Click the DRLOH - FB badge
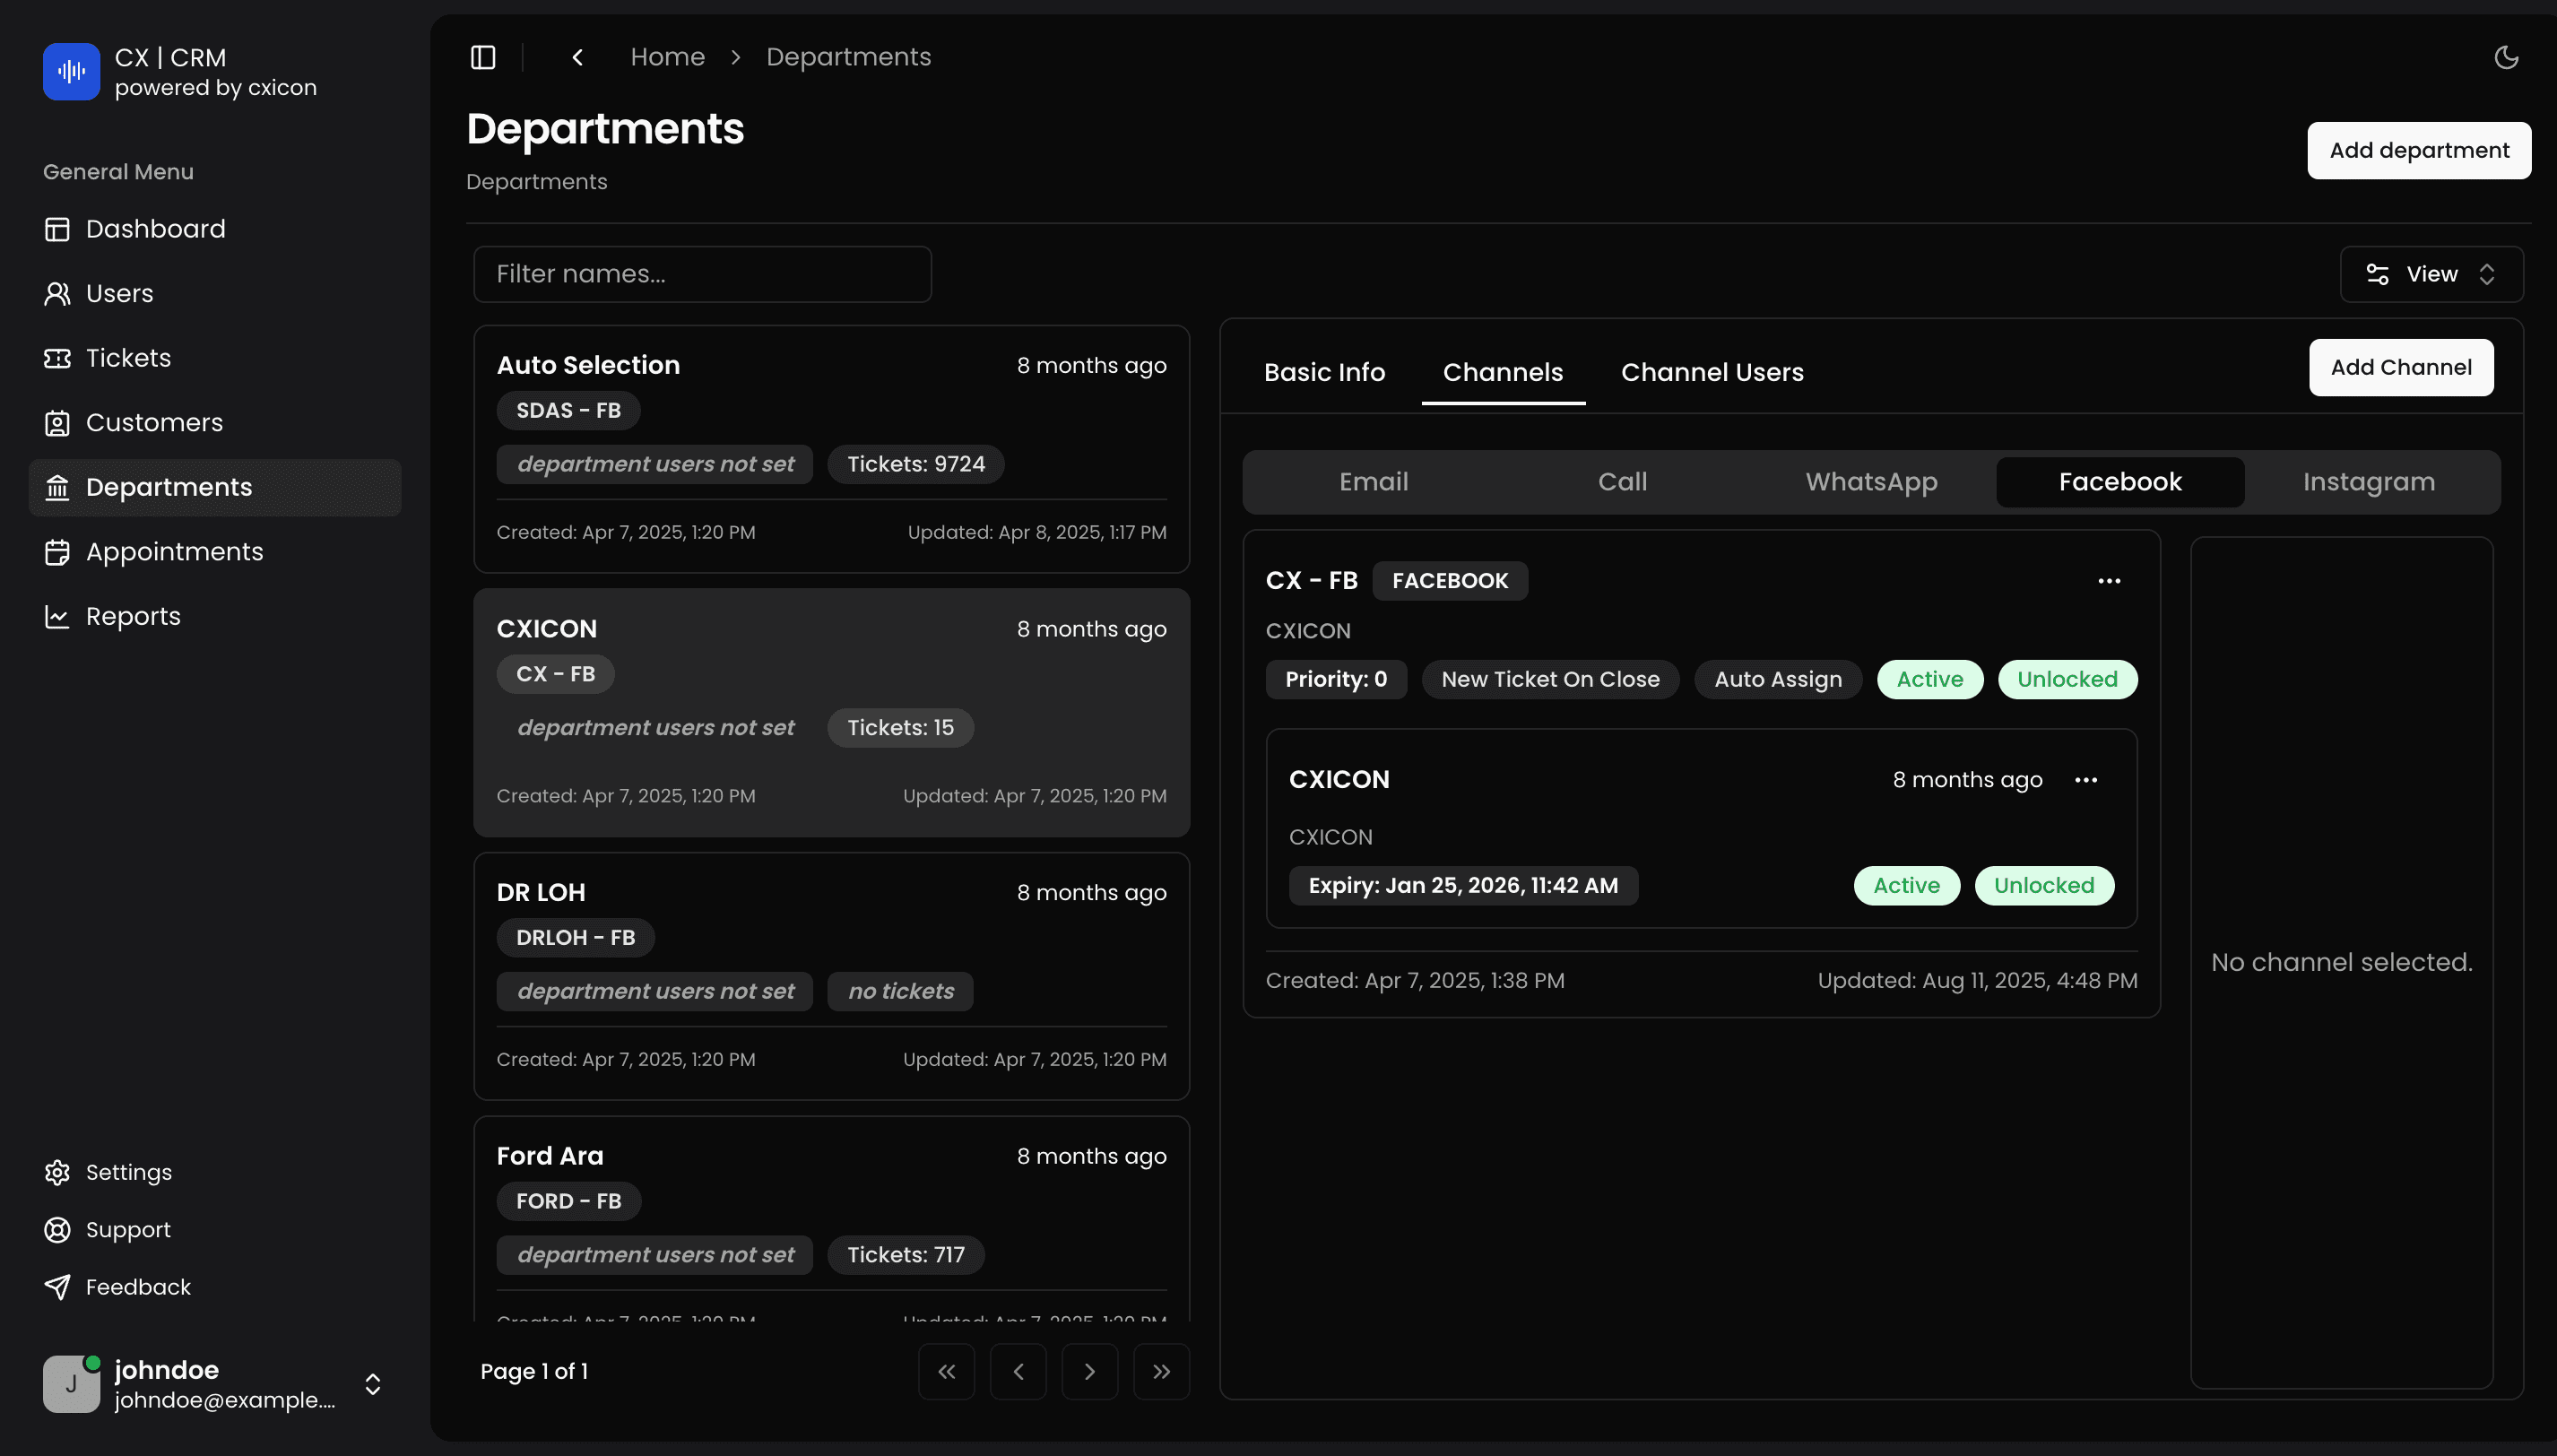The height and width of the screenshot is (1456, 2557). point(575,938)
